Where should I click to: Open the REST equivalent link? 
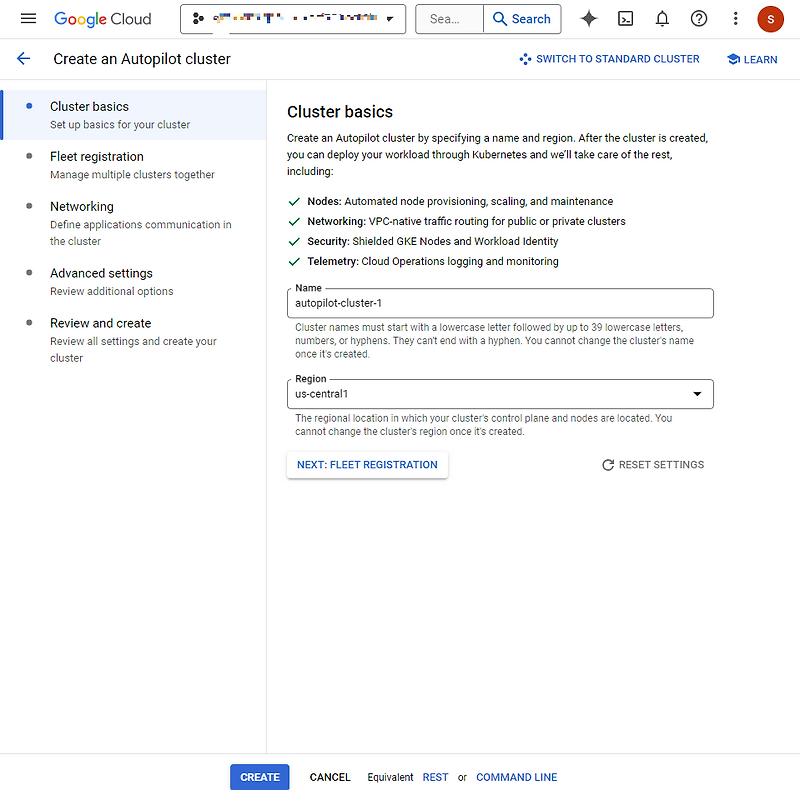pos(435,777)
